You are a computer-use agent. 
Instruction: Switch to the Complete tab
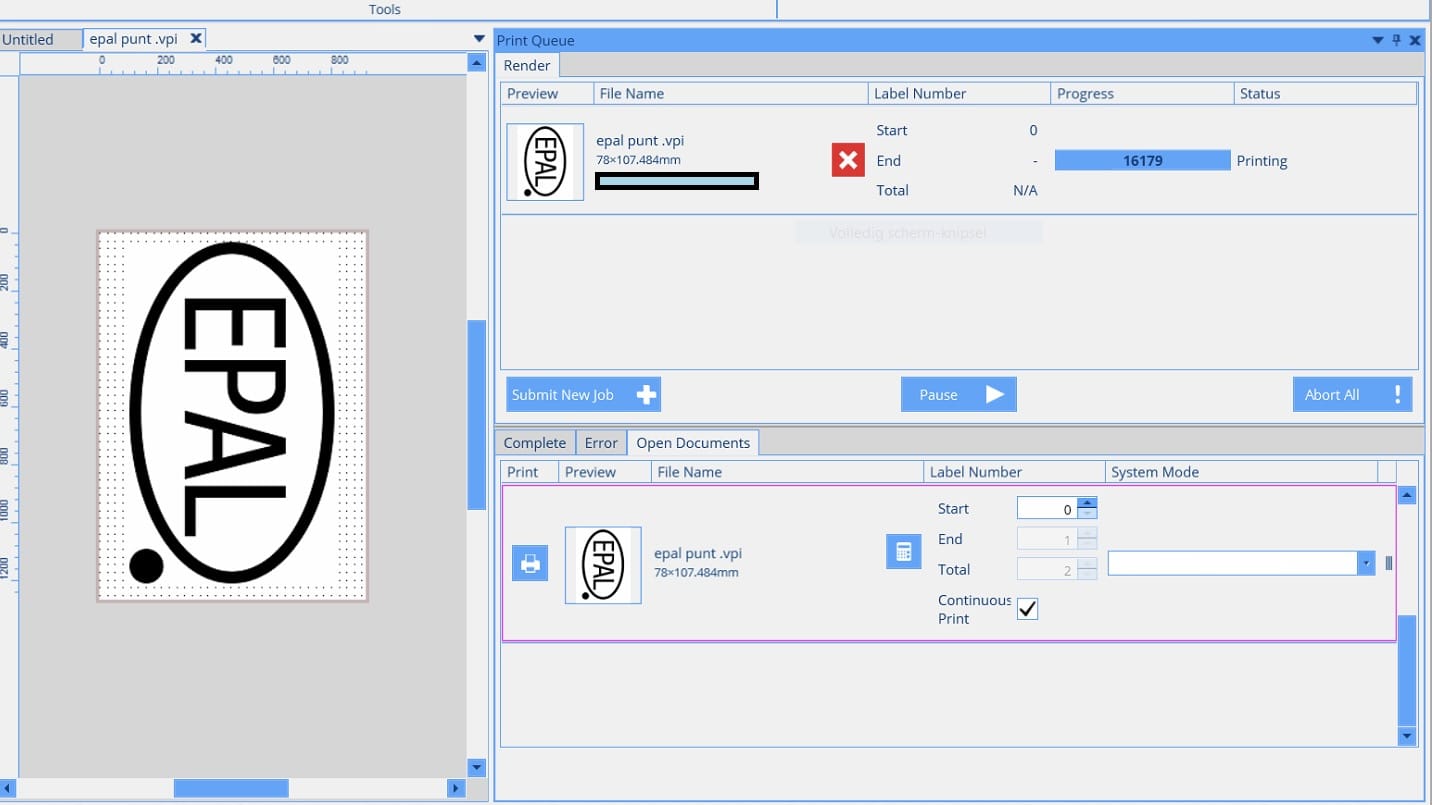(x=534, y=442)
